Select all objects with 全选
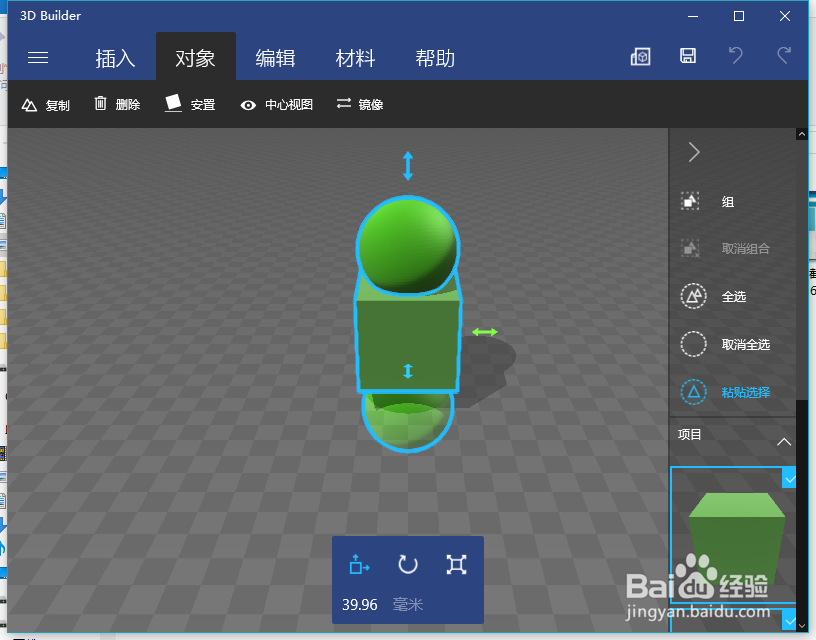This screenshot has width=816, height=640. (713, 296)
